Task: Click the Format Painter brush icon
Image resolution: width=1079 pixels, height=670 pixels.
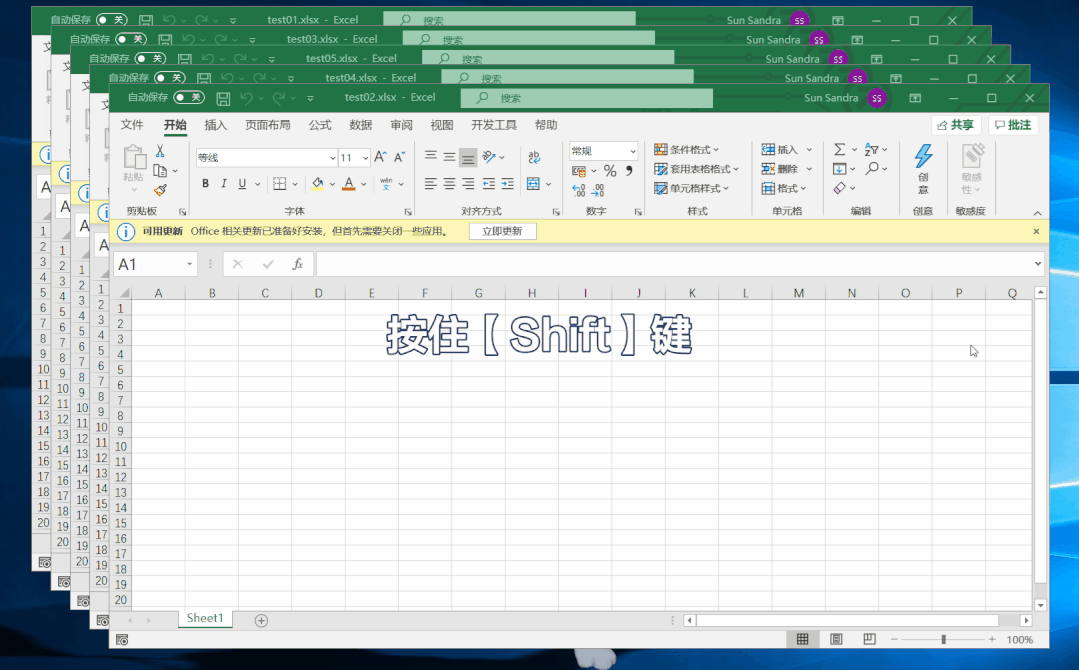Action: pos(160,190)
